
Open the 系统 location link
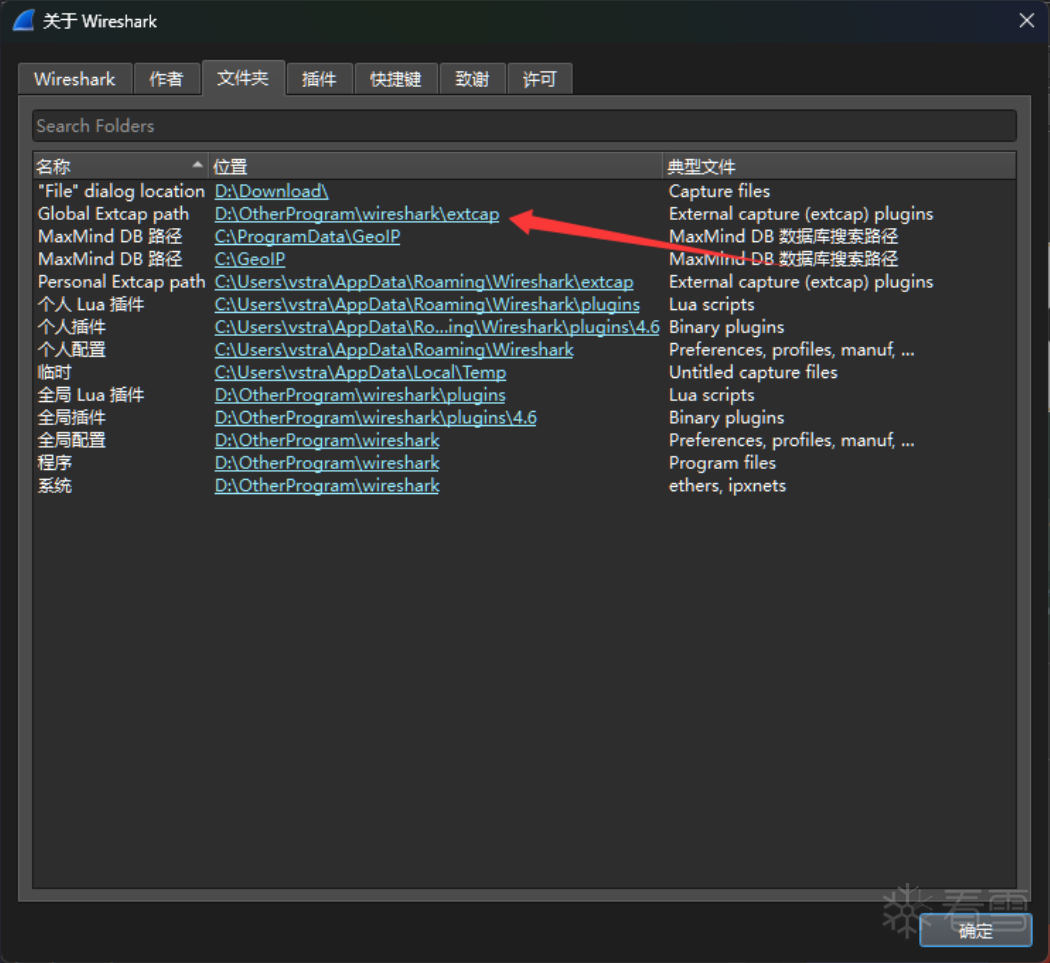pos(327,486)
